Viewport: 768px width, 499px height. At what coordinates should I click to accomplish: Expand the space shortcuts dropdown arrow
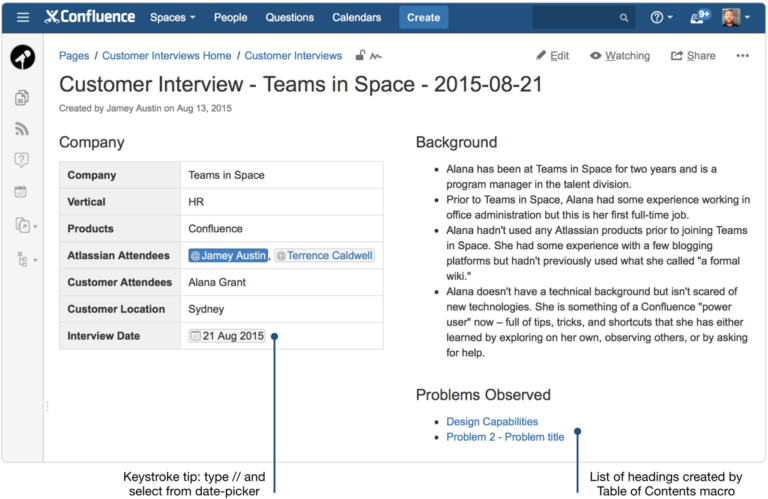pyautogui.click(x=35, y=227)
